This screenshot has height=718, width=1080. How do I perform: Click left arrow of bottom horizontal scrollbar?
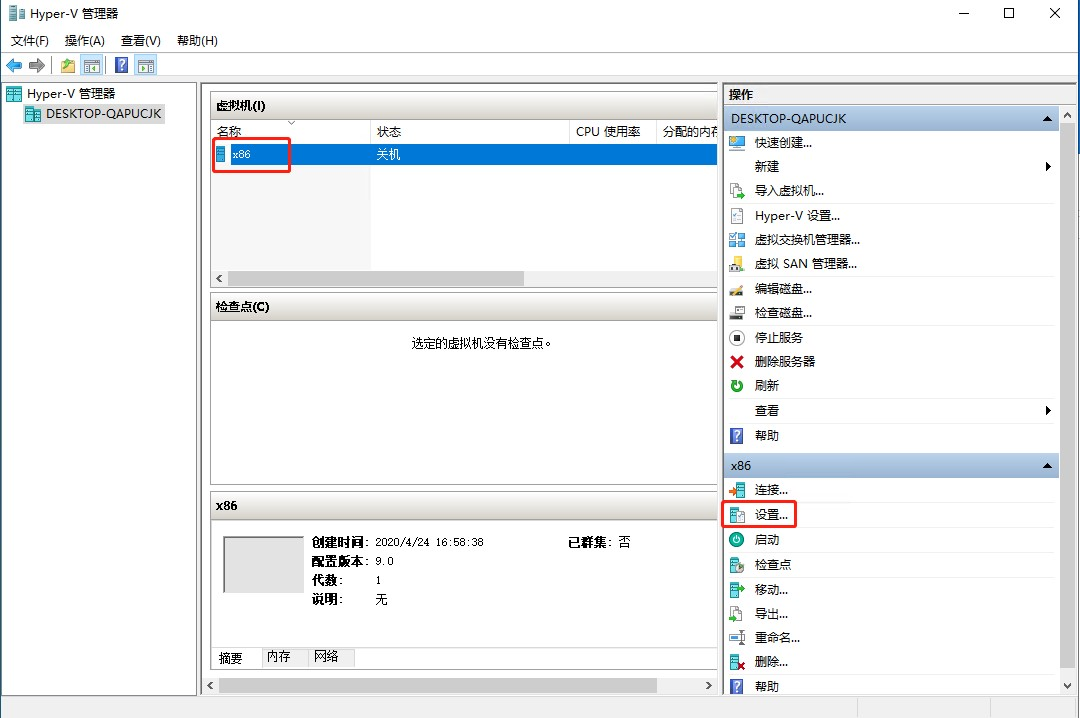tap(211, 686)
